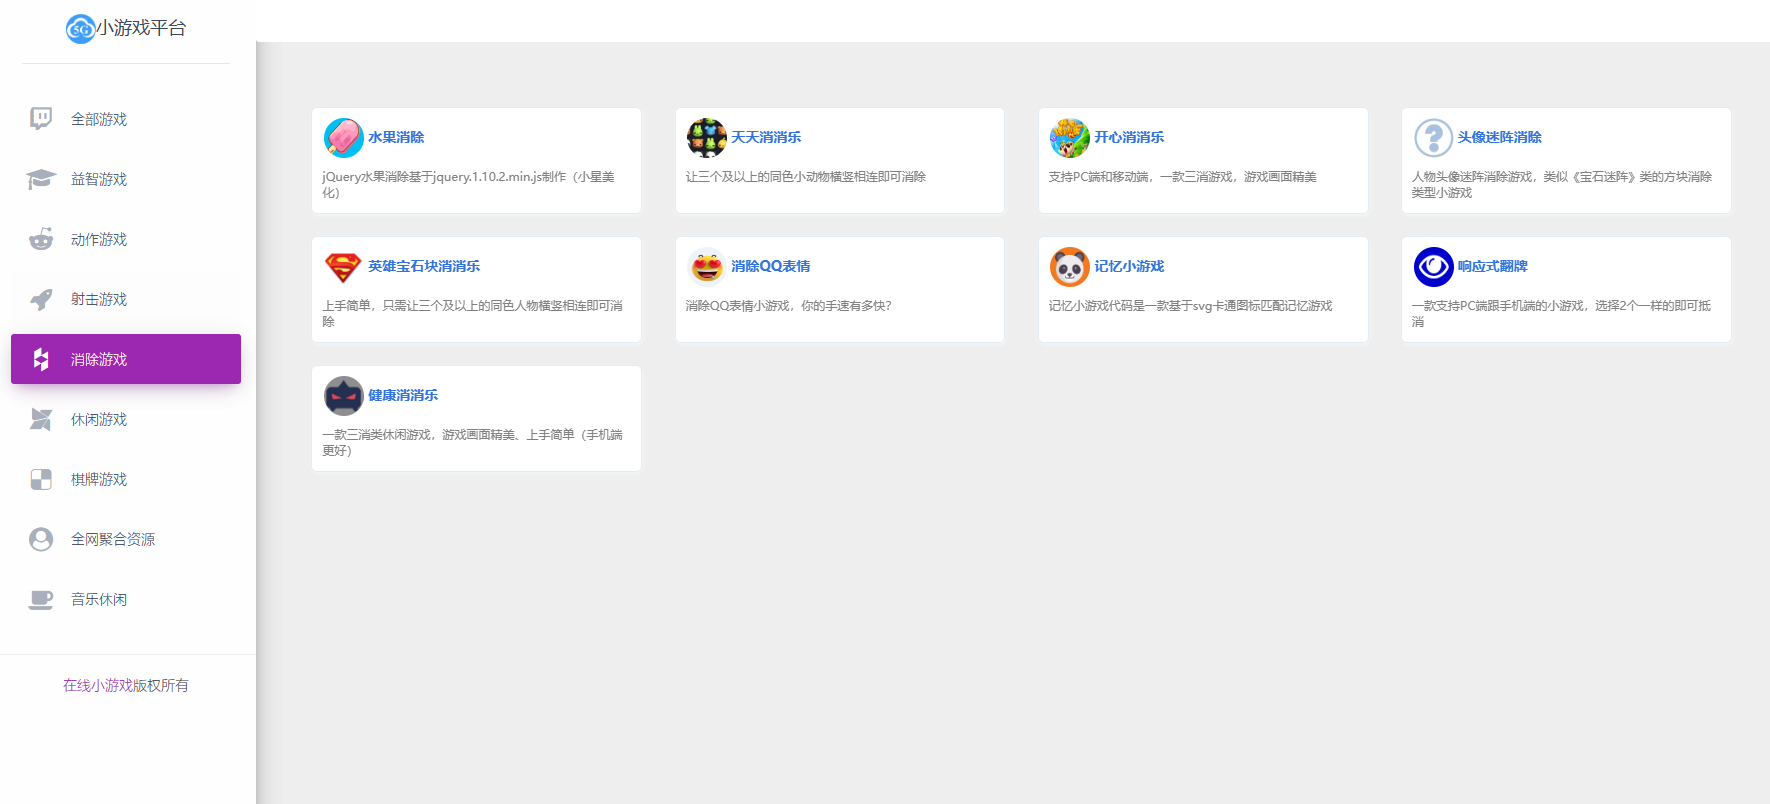Open the 消除QQ表情 game link

tap(771, 266)
